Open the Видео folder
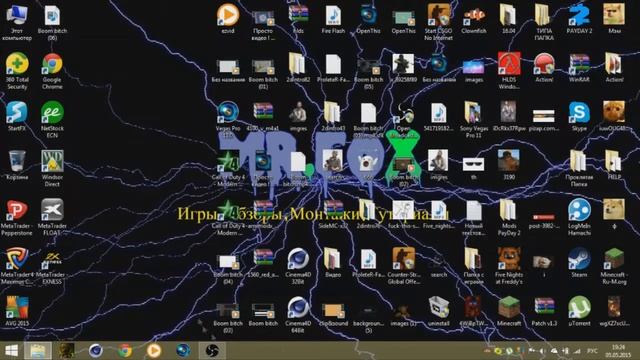Screen dimensions: 640x360 333,262
